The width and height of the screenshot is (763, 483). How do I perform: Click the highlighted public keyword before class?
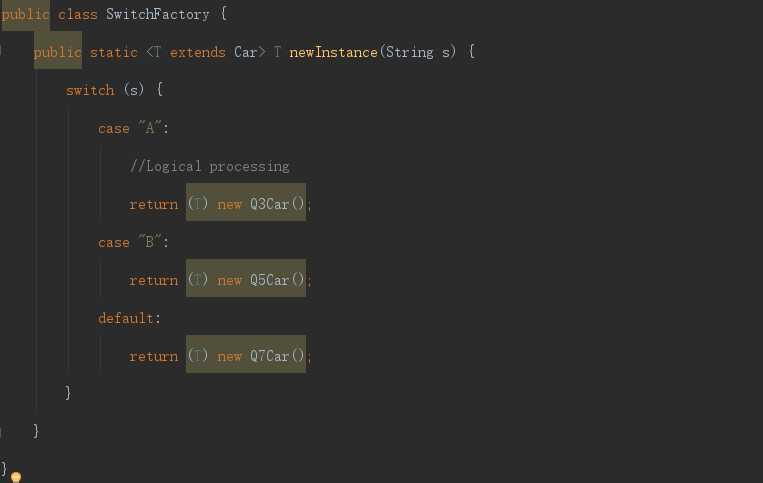[26, 14]
